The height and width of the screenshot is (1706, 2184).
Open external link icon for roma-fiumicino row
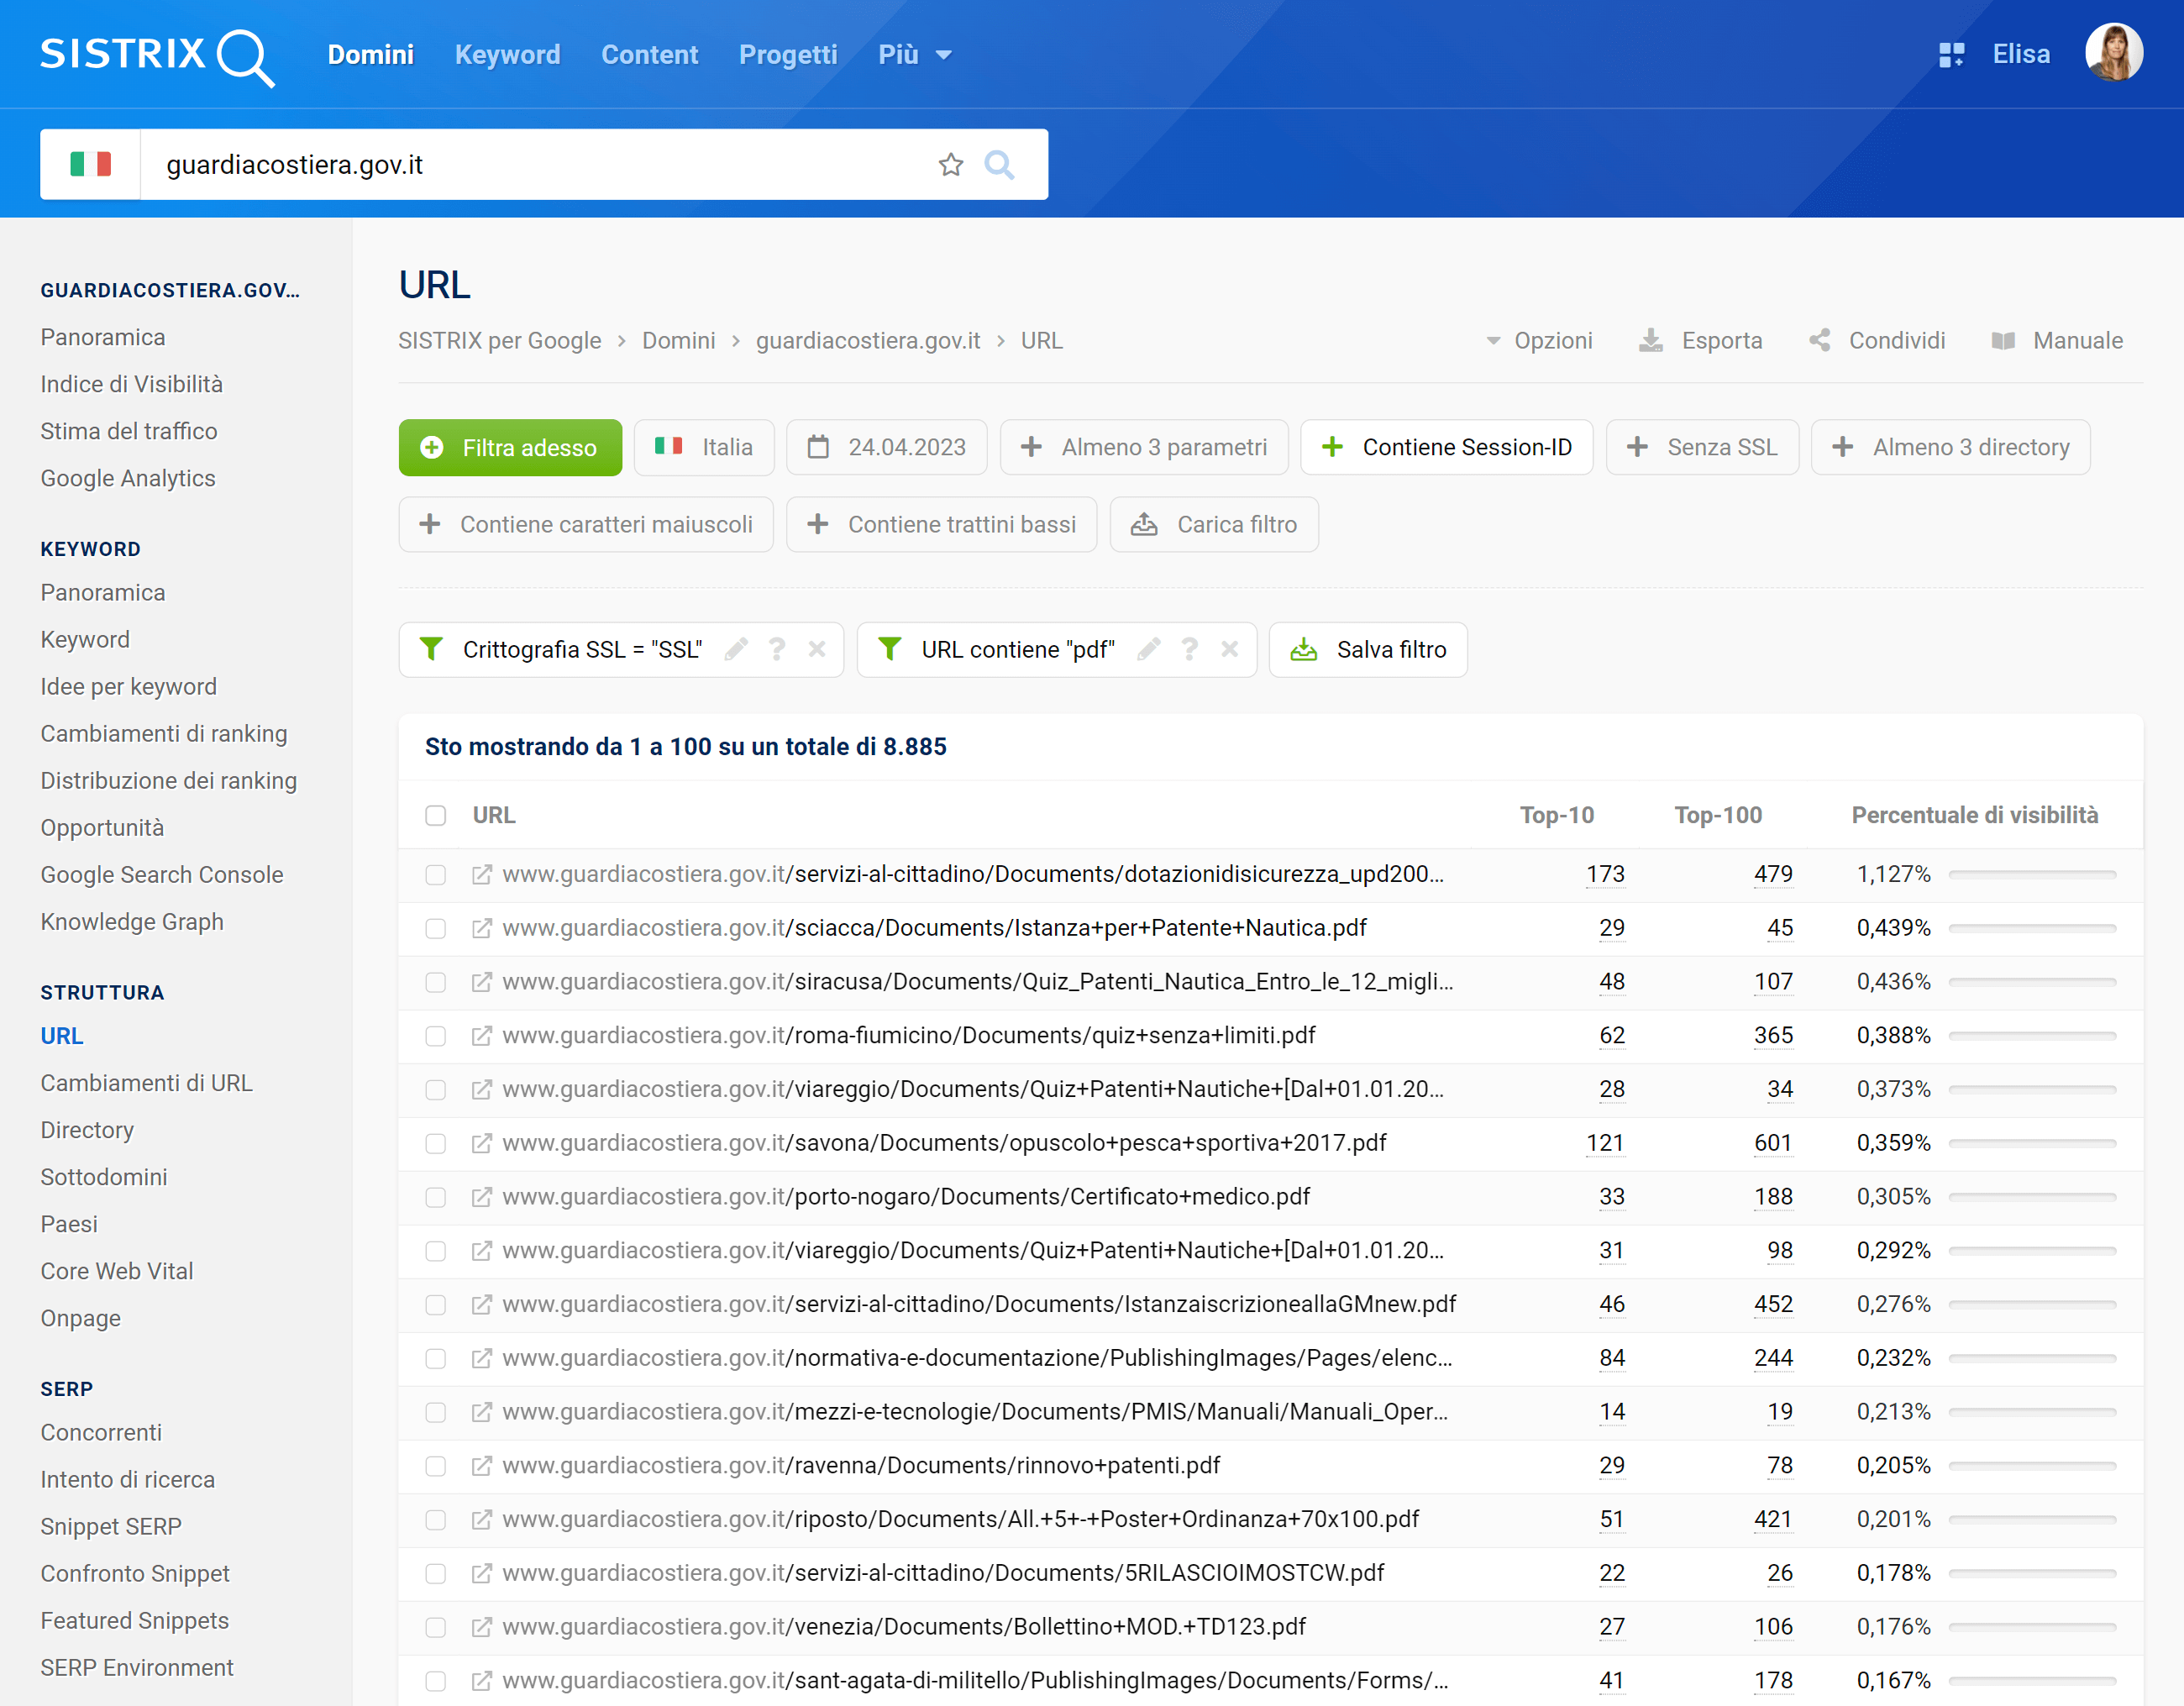pyautogui.click(x=481, y=1037)
